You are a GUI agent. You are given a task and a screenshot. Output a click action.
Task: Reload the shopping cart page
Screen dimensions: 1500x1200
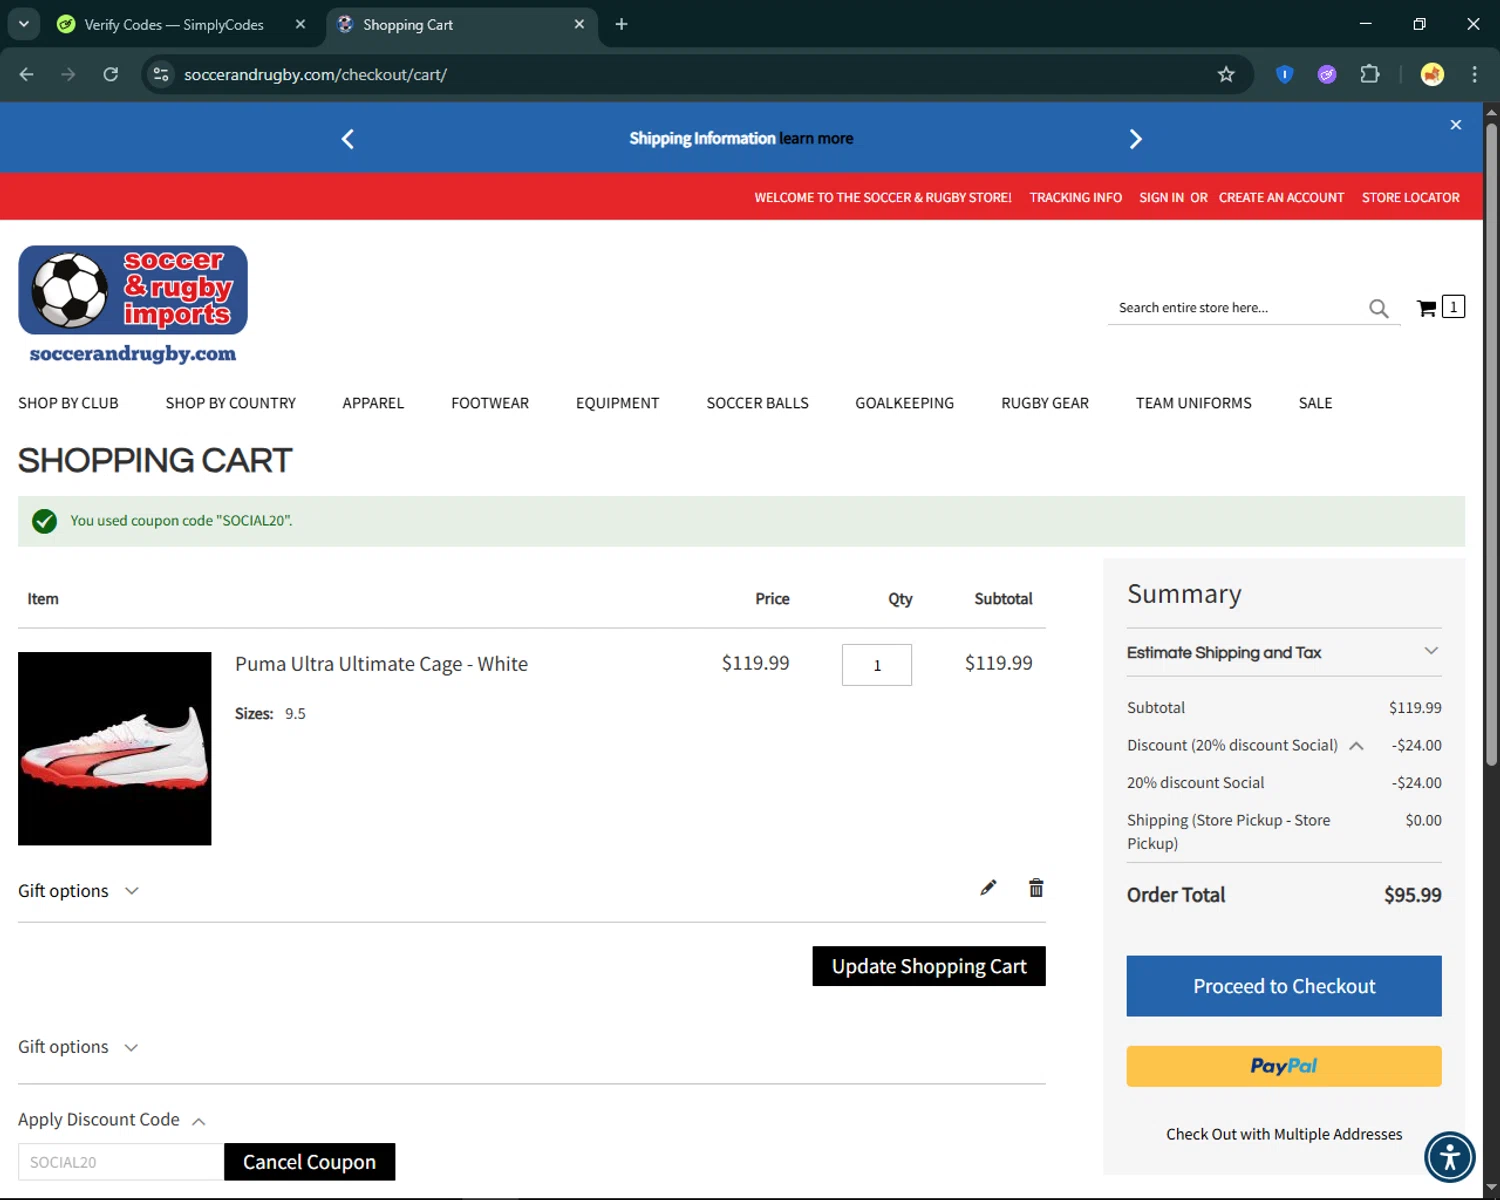click(x=111, y=74)
